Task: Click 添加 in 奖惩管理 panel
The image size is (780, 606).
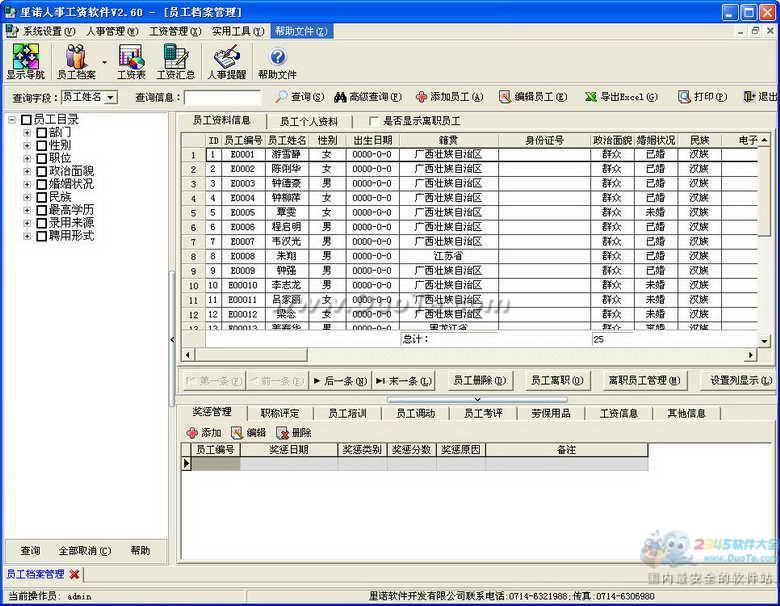Action: point(203,432)
